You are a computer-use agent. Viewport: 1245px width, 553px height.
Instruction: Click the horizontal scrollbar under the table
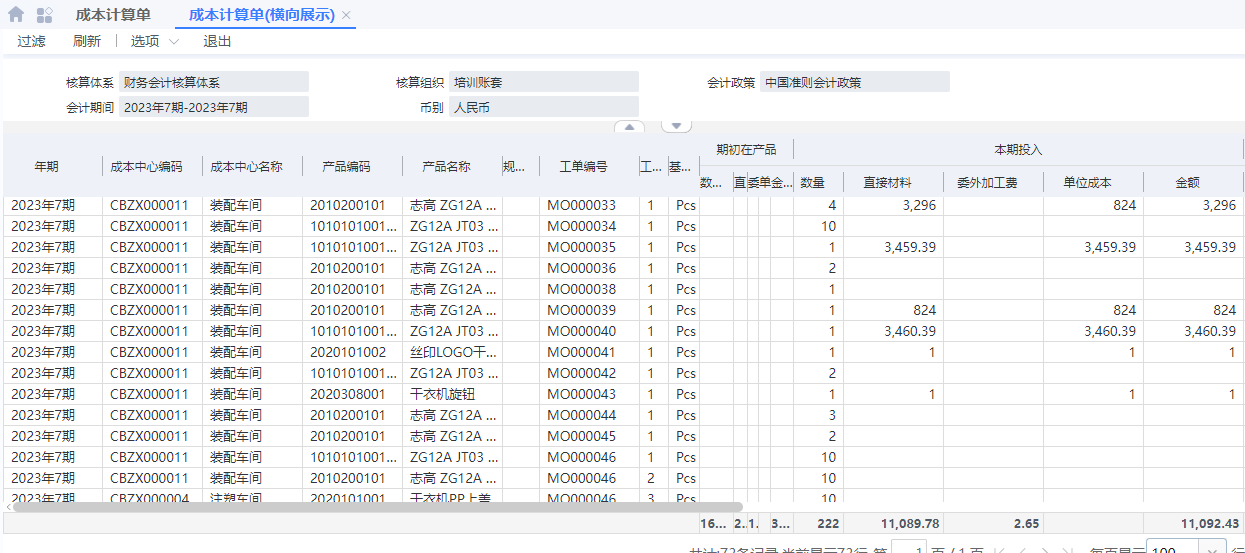tap(380, 507)
